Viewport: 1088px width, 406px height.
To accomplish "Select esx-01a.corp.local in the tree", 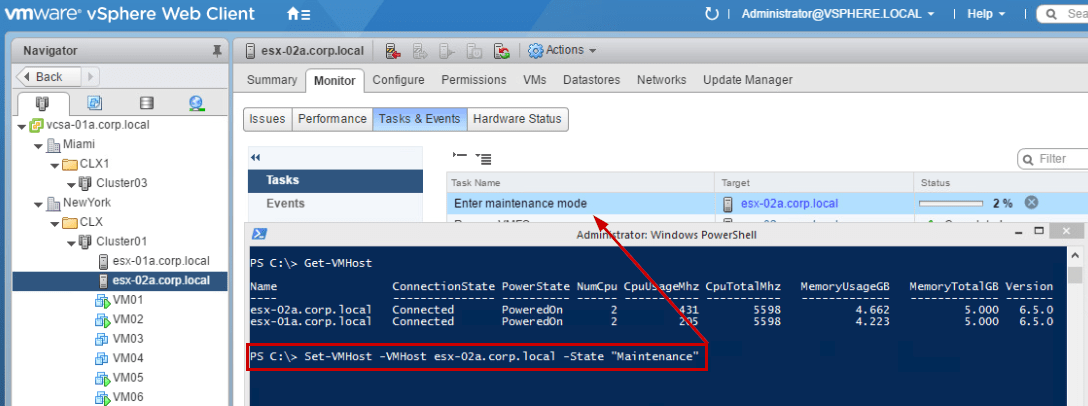I will coord(160,262).
